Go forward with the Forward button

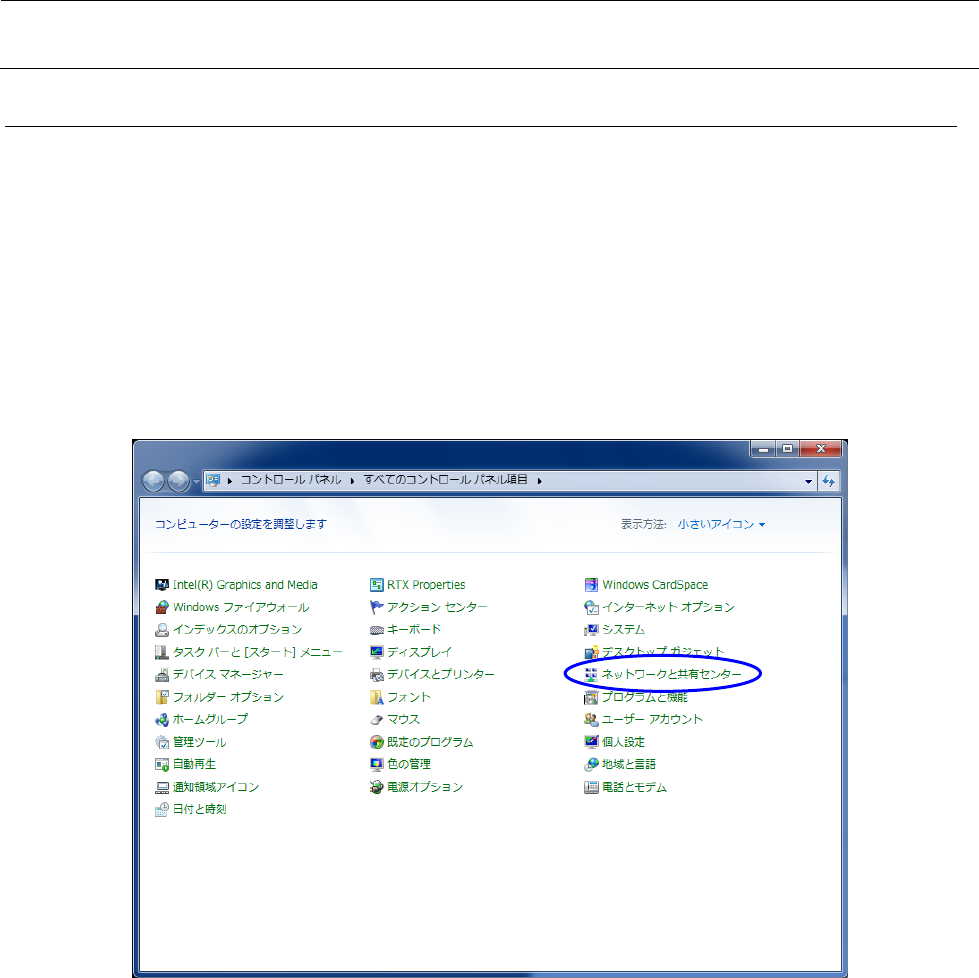[x=178, y=482]
